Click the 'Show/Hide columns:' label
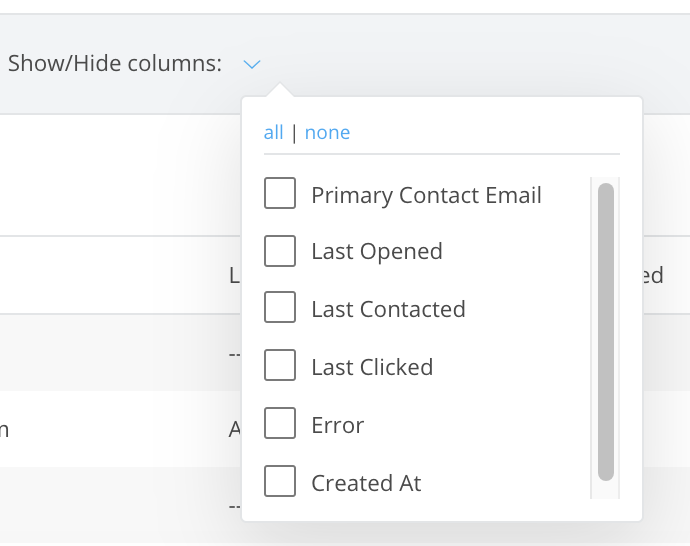Image resolution: width=690 pixels, height=546 pixels. tap(114, 64)
